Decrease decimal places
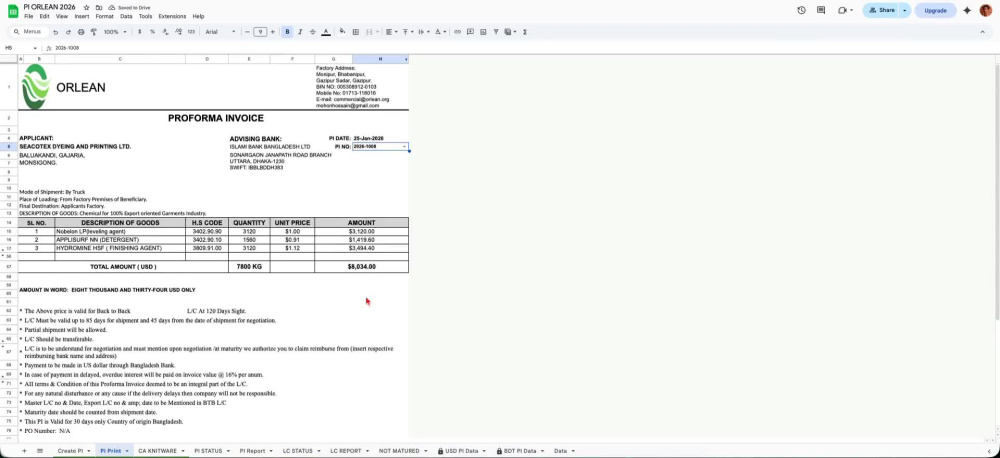 165,32
